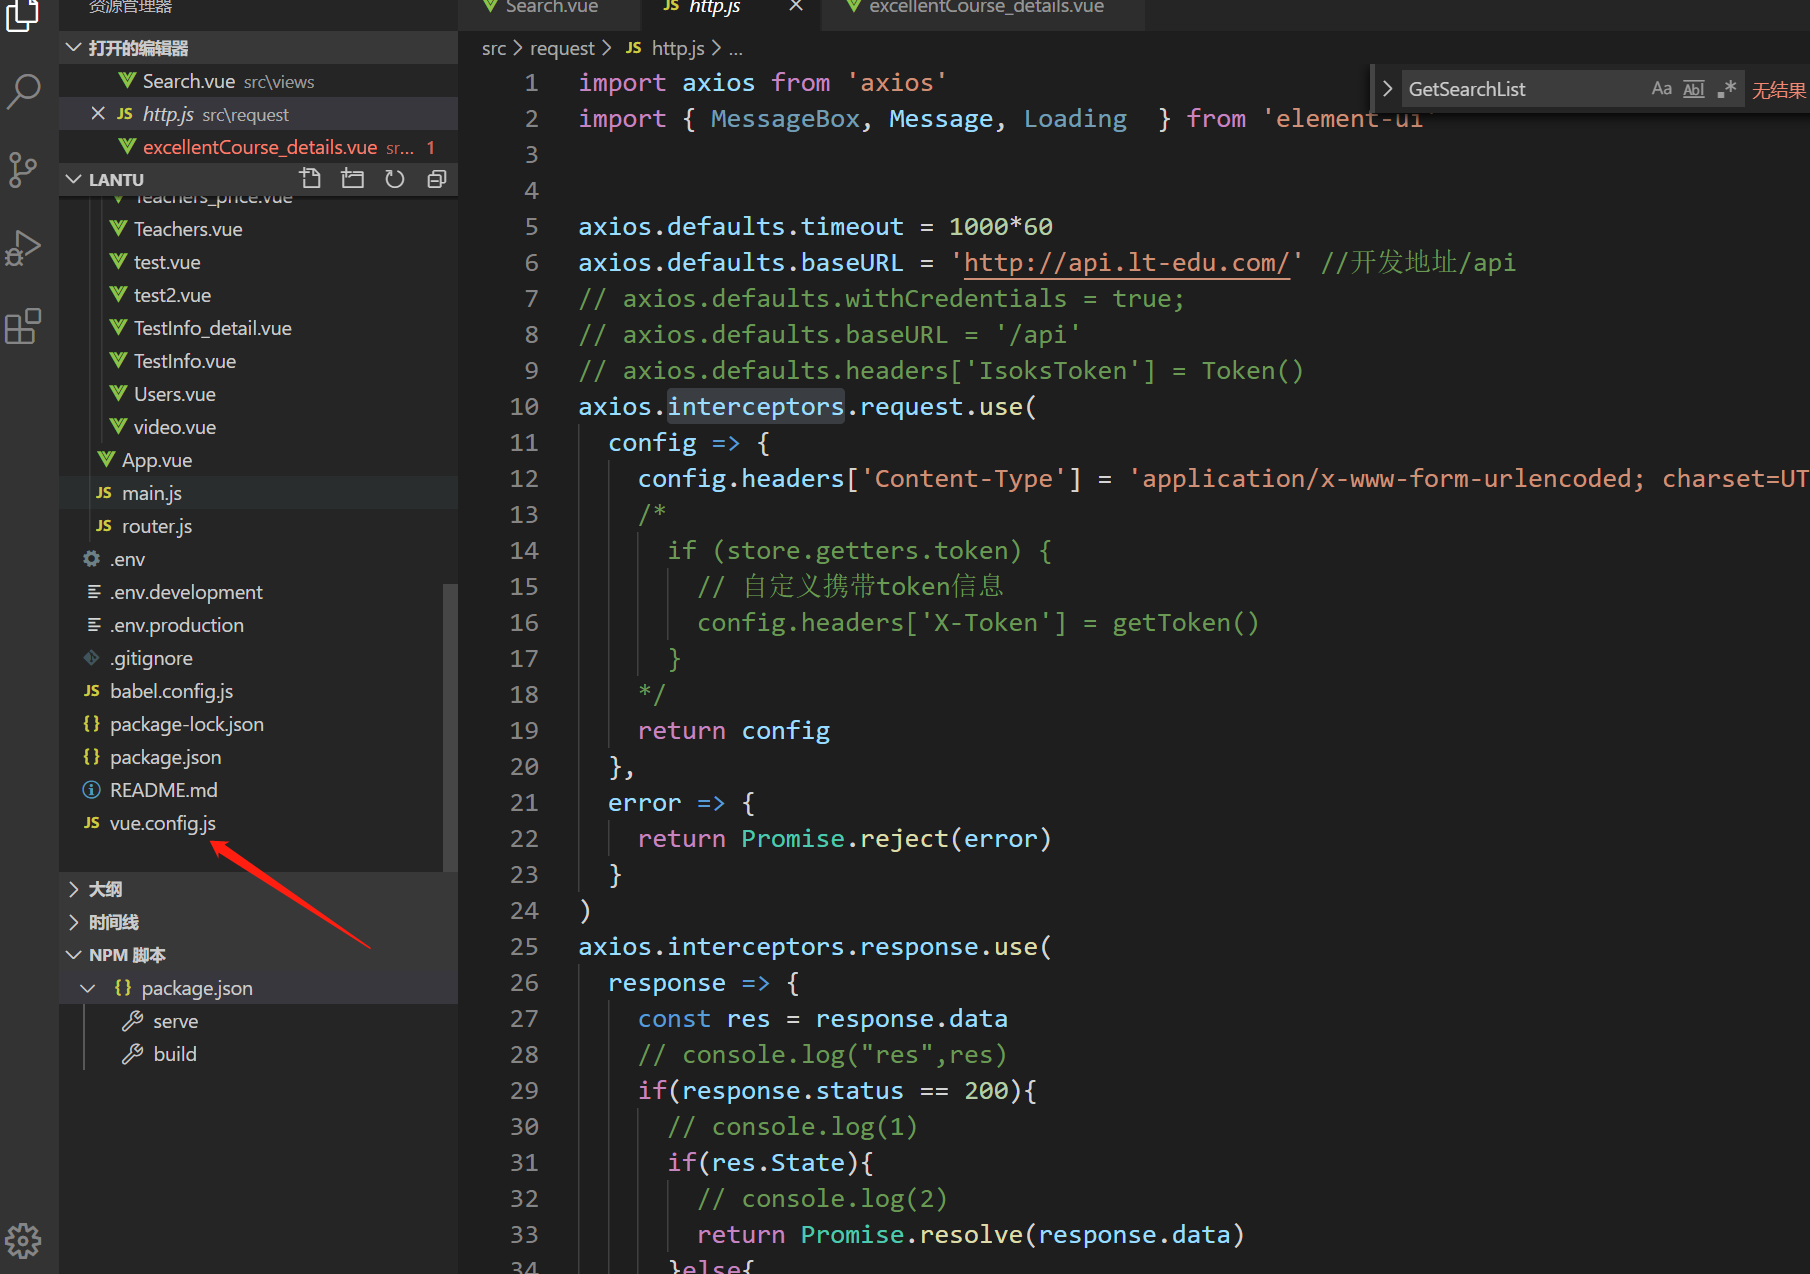
Task: Open the Source Control view
Action: 23,170
